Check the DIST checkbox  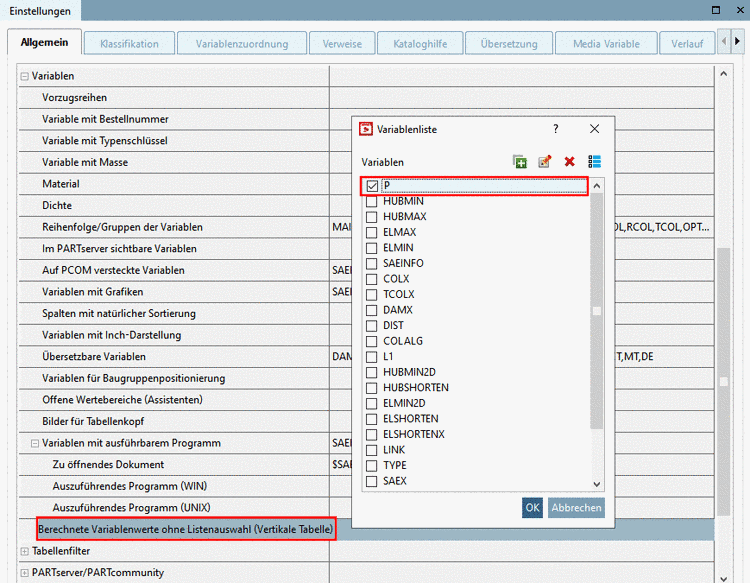pos(372,326)
